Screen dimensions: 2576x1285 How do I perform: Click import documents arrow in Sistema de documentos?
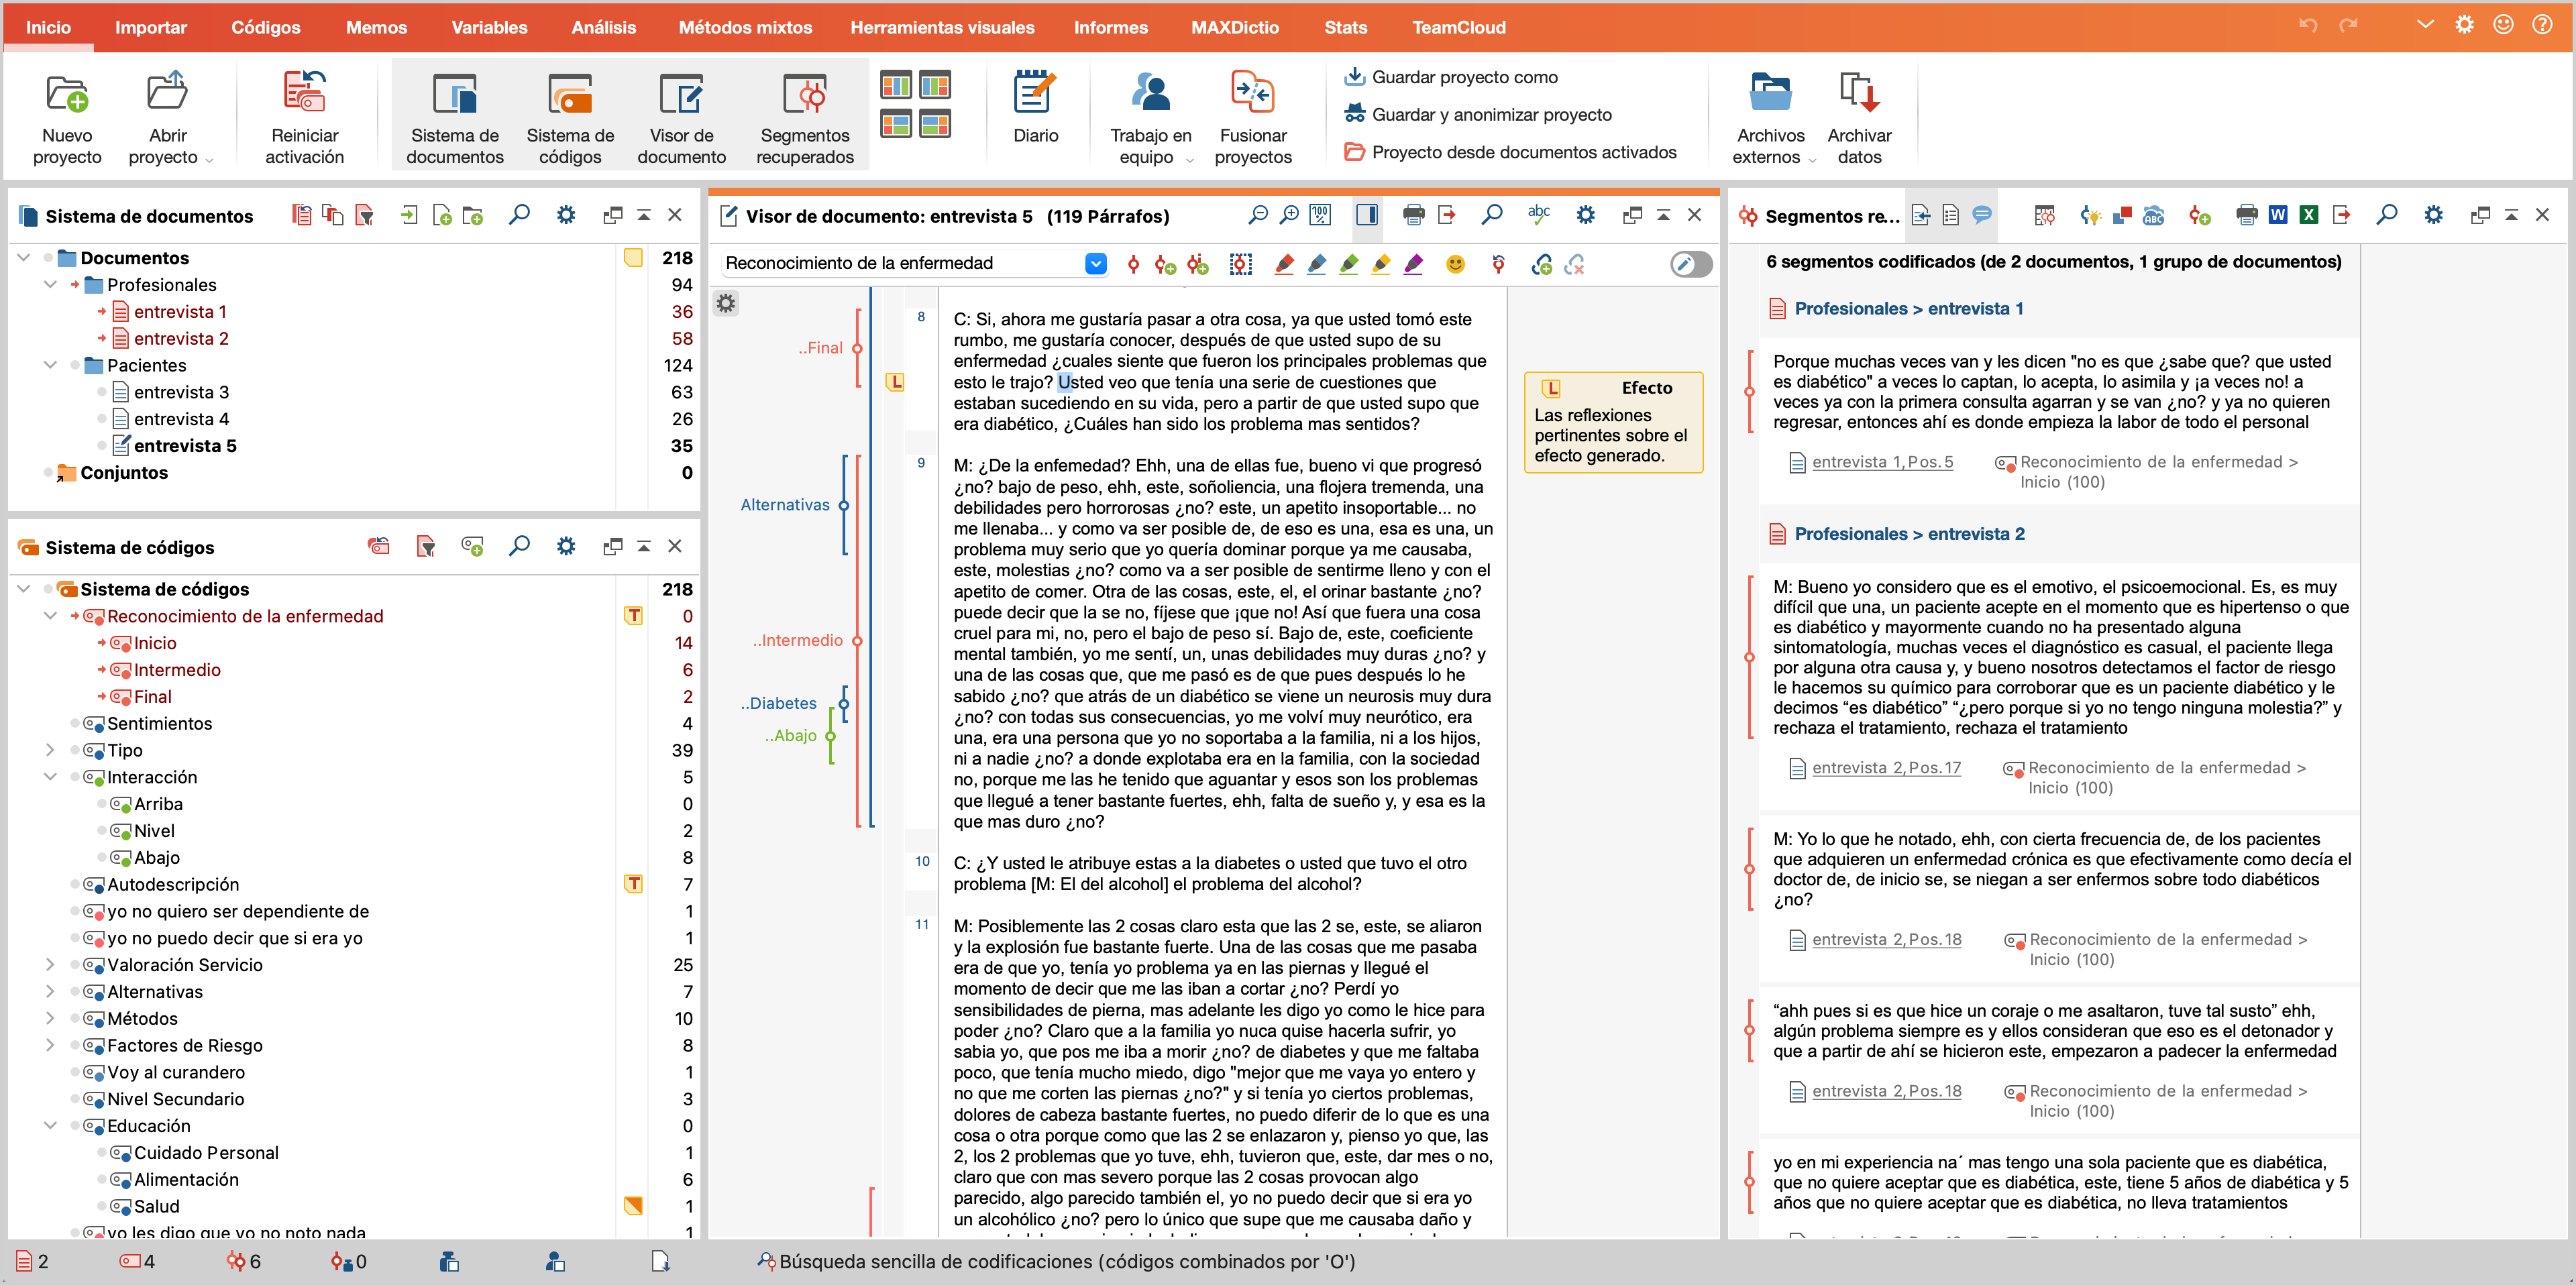410,215
